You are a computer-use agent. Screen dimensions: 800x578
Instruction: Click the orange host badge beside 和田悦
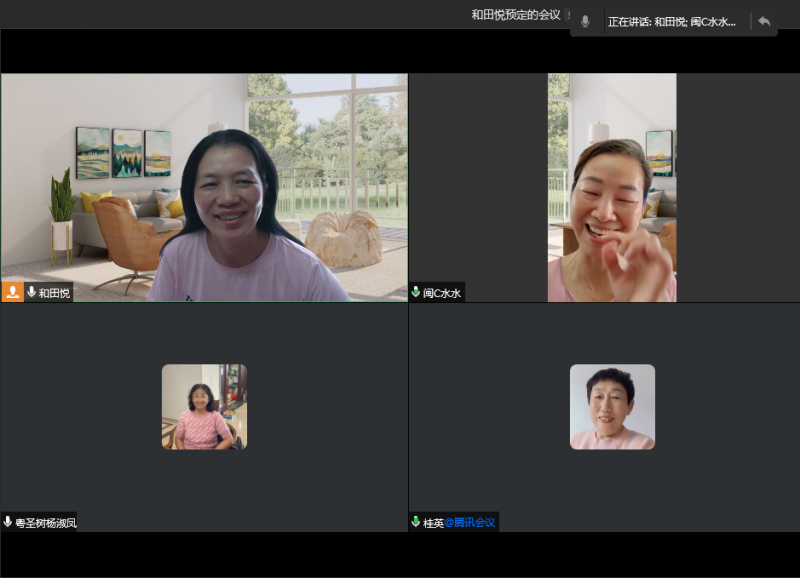tap(13, 292)
